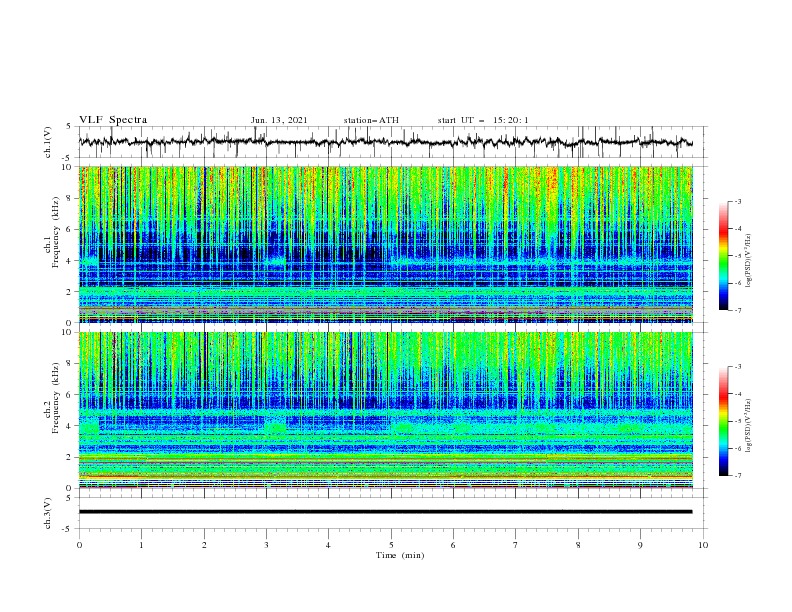Image resolution: width=792 pixels, height=612 pixels.
Task: Click the "-3" tick on ch.2 colorbar
Action: tap(737, 367)
